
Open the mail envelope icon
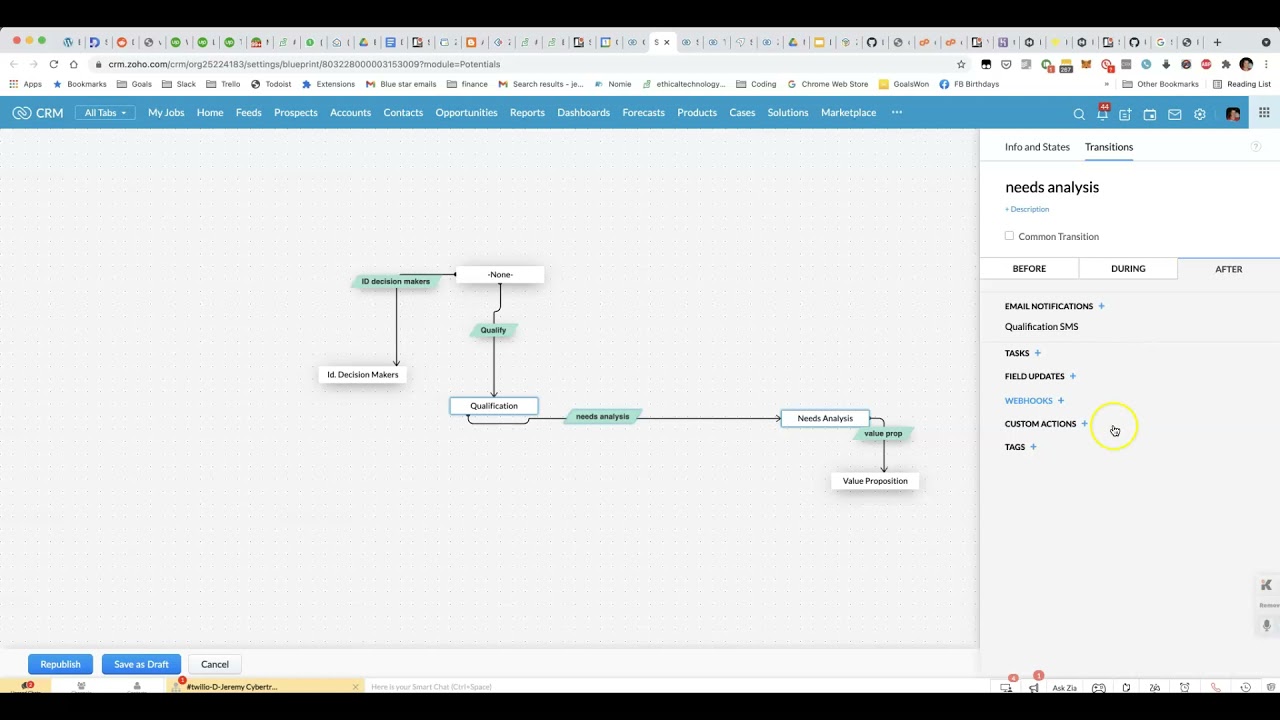tap(1175, 114)
